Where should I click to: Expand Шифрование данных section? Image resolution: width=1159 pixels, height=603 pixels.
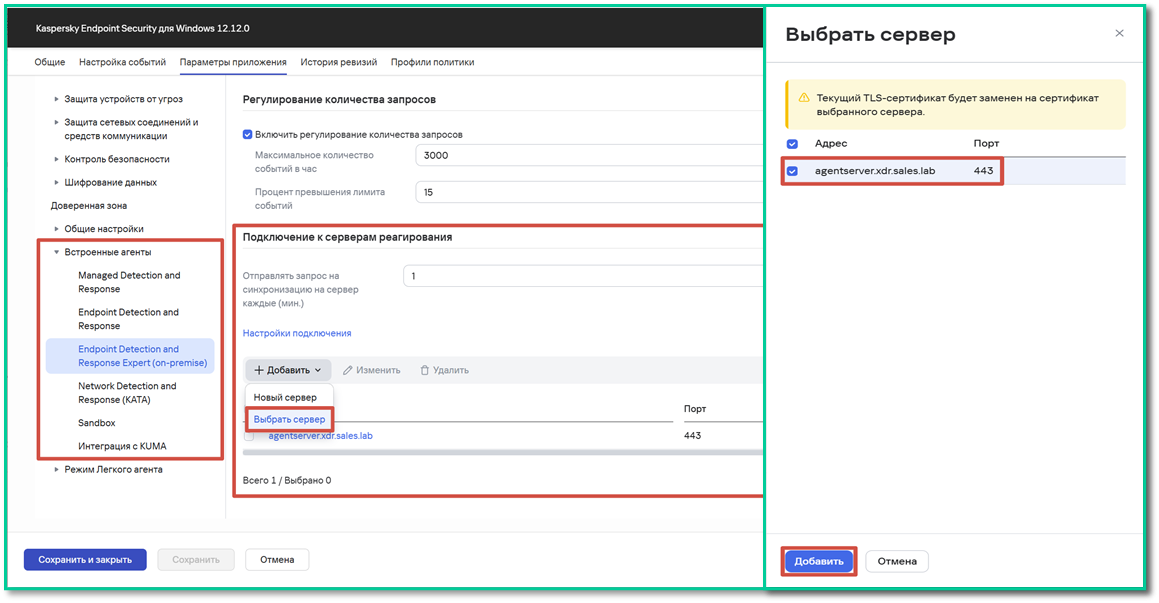tap(56, 183)
